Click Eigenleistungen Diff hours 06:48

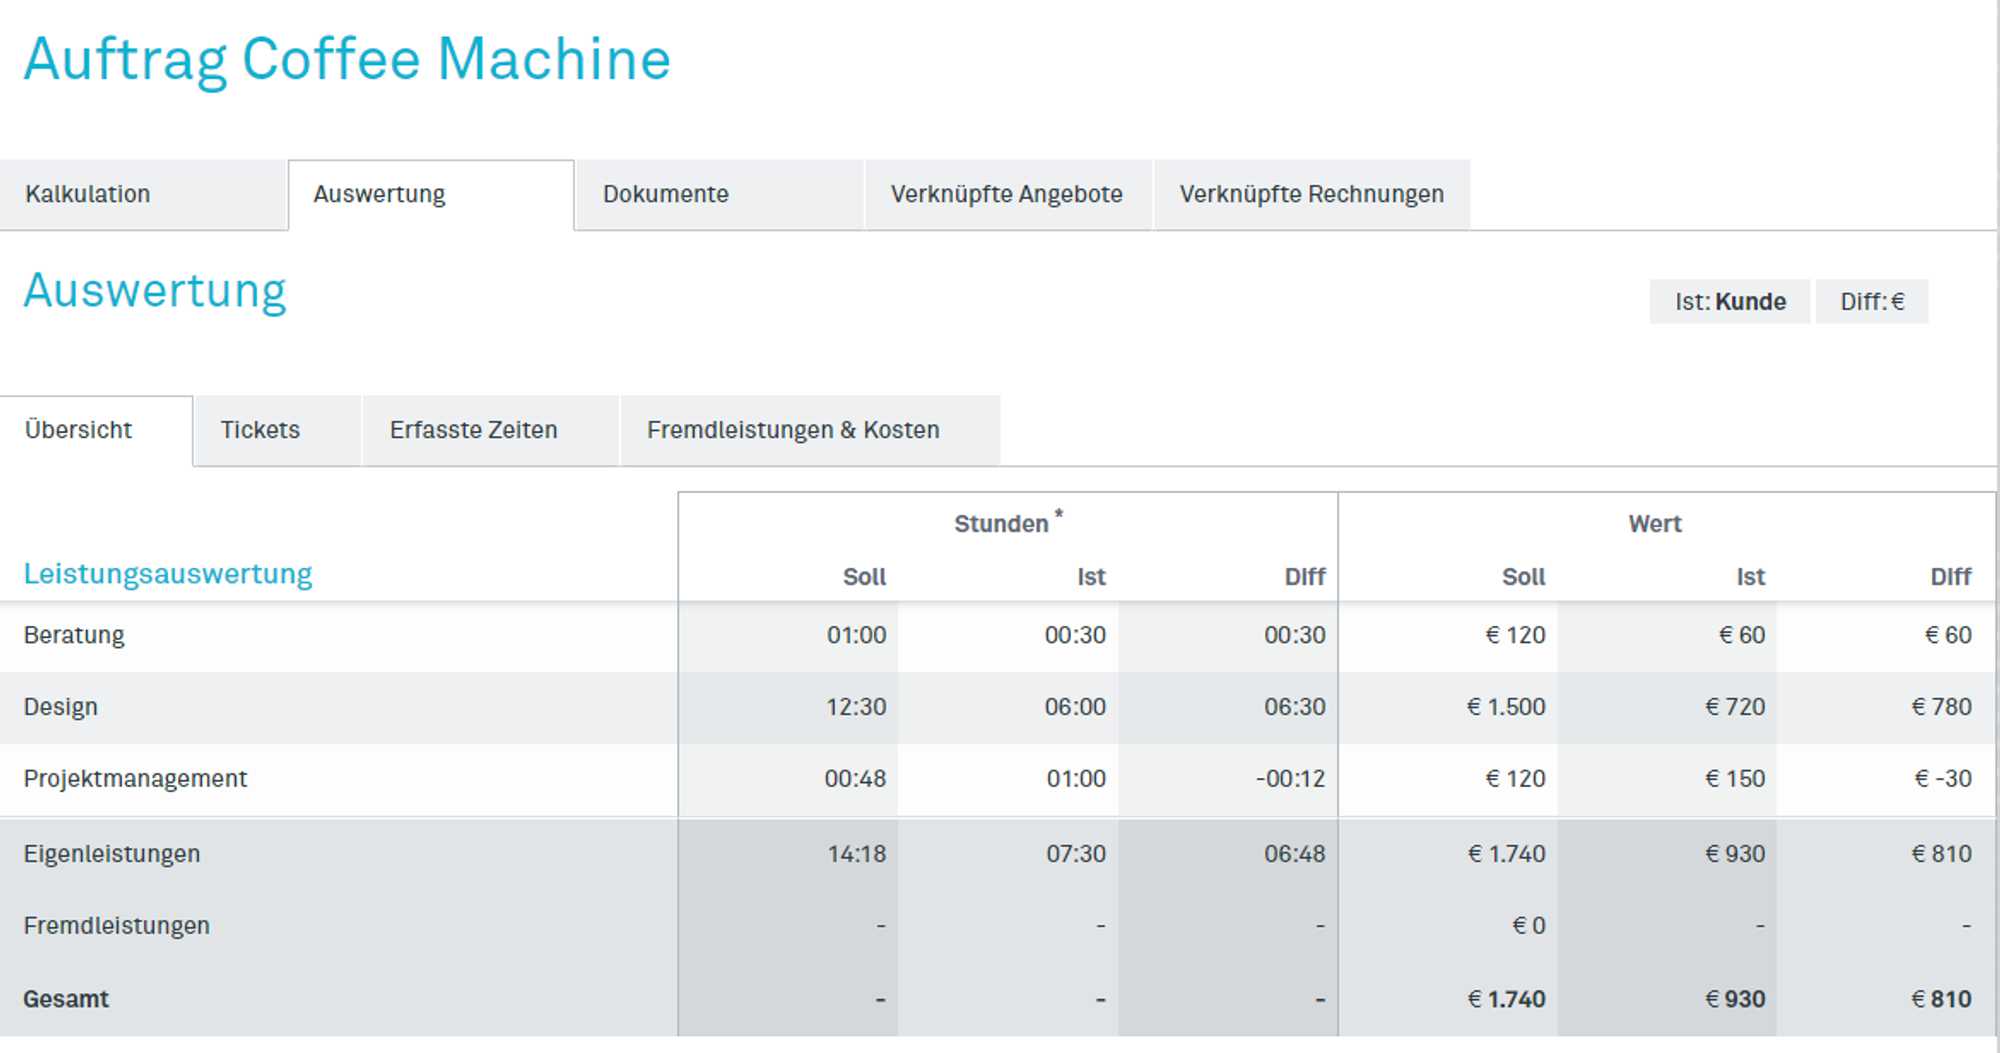pyautogui.click(x=1294, y=854)
